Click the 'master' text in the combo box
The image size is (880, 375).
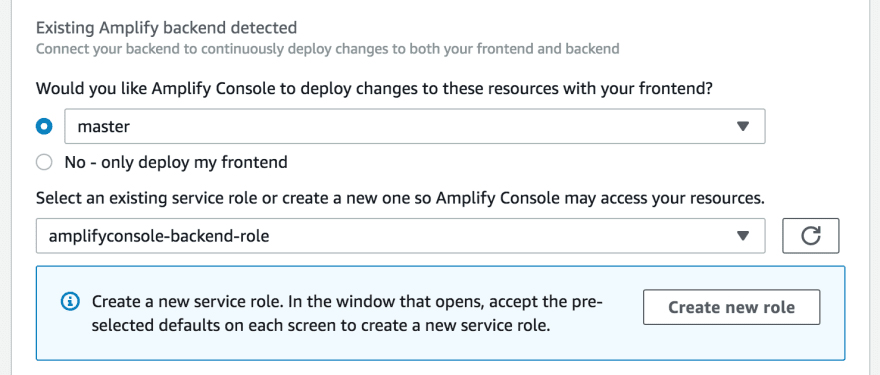[103, 127]
